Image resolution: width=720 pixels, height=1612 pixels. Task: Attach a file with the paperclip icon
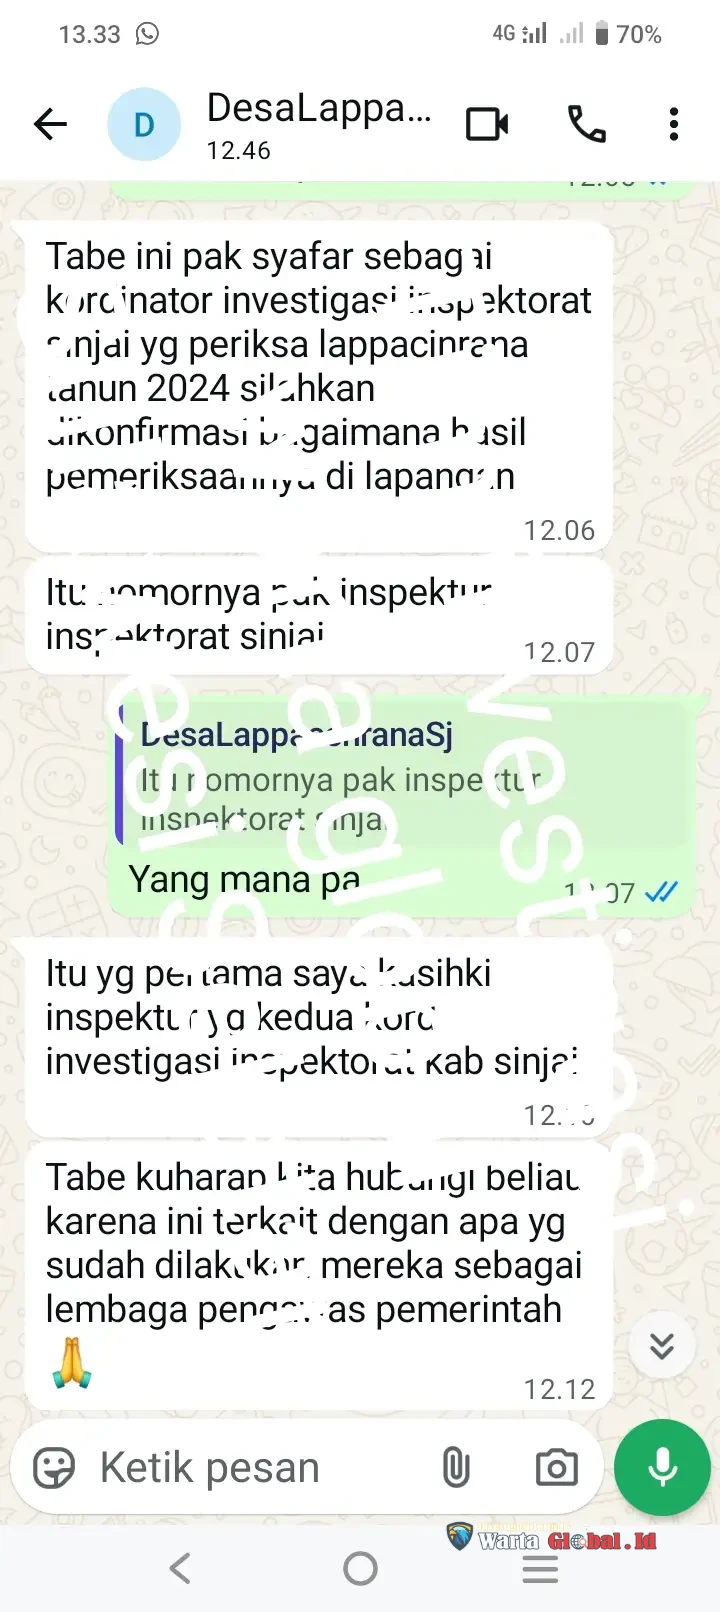456,1468
